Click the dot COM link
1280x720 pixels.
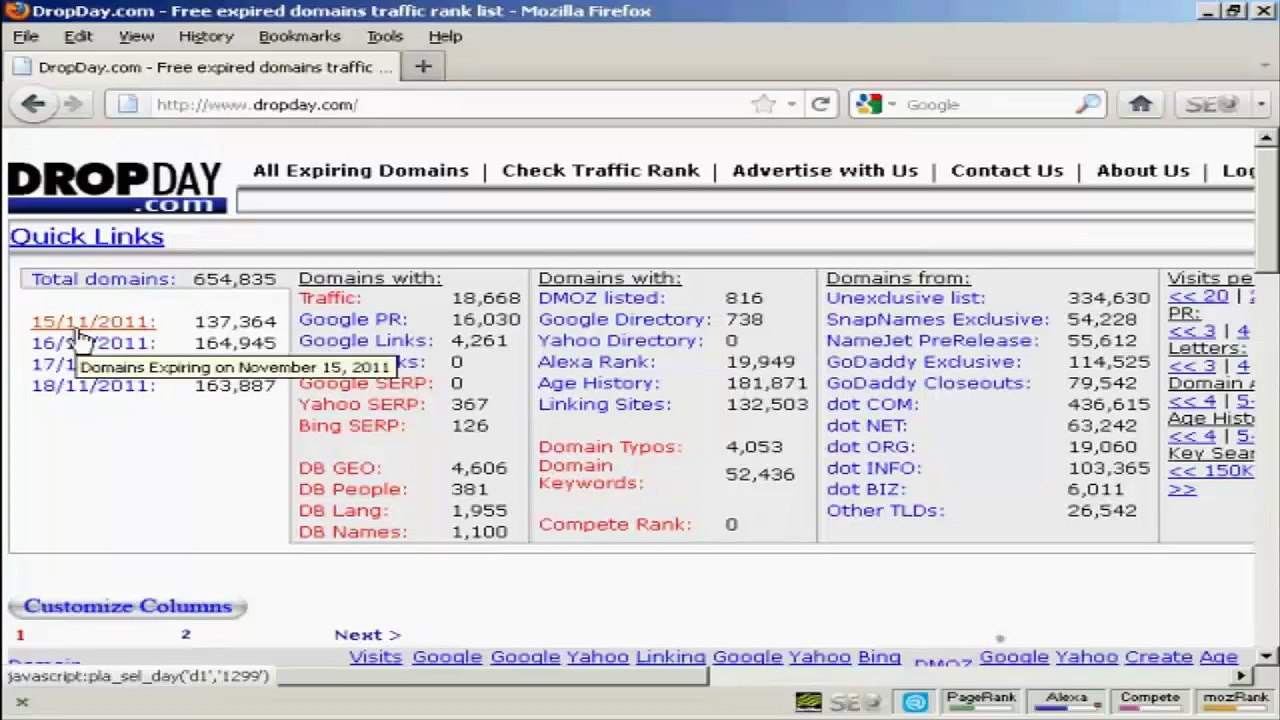pyautogui.click(x=872, y=405)
